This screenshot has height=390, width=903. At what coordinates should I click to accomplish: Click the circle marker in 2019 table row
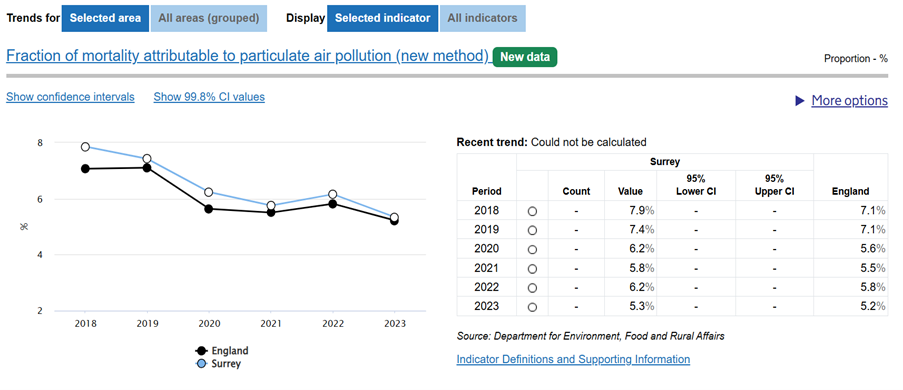point(532,230)
